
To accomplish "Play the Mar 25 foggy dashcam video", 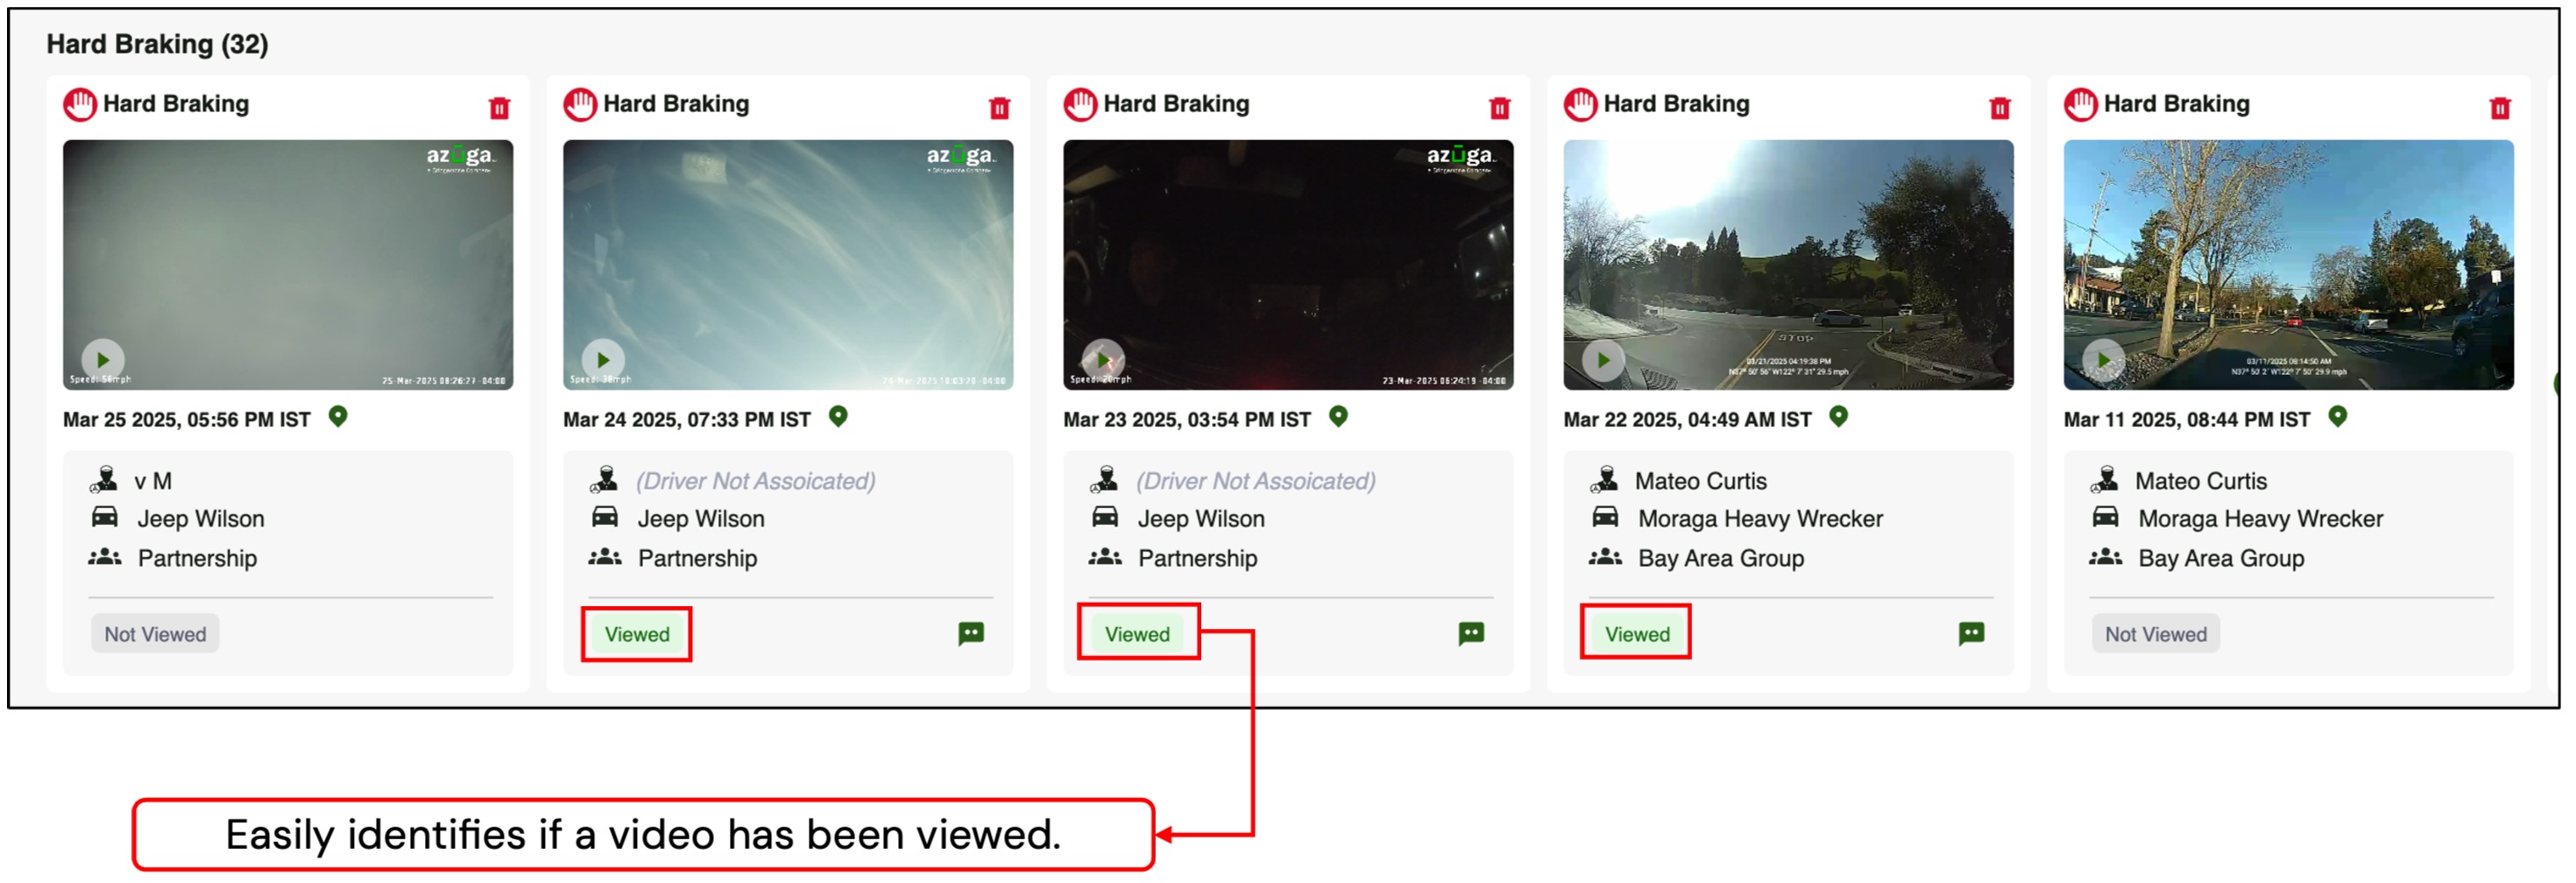I will 103,359.
